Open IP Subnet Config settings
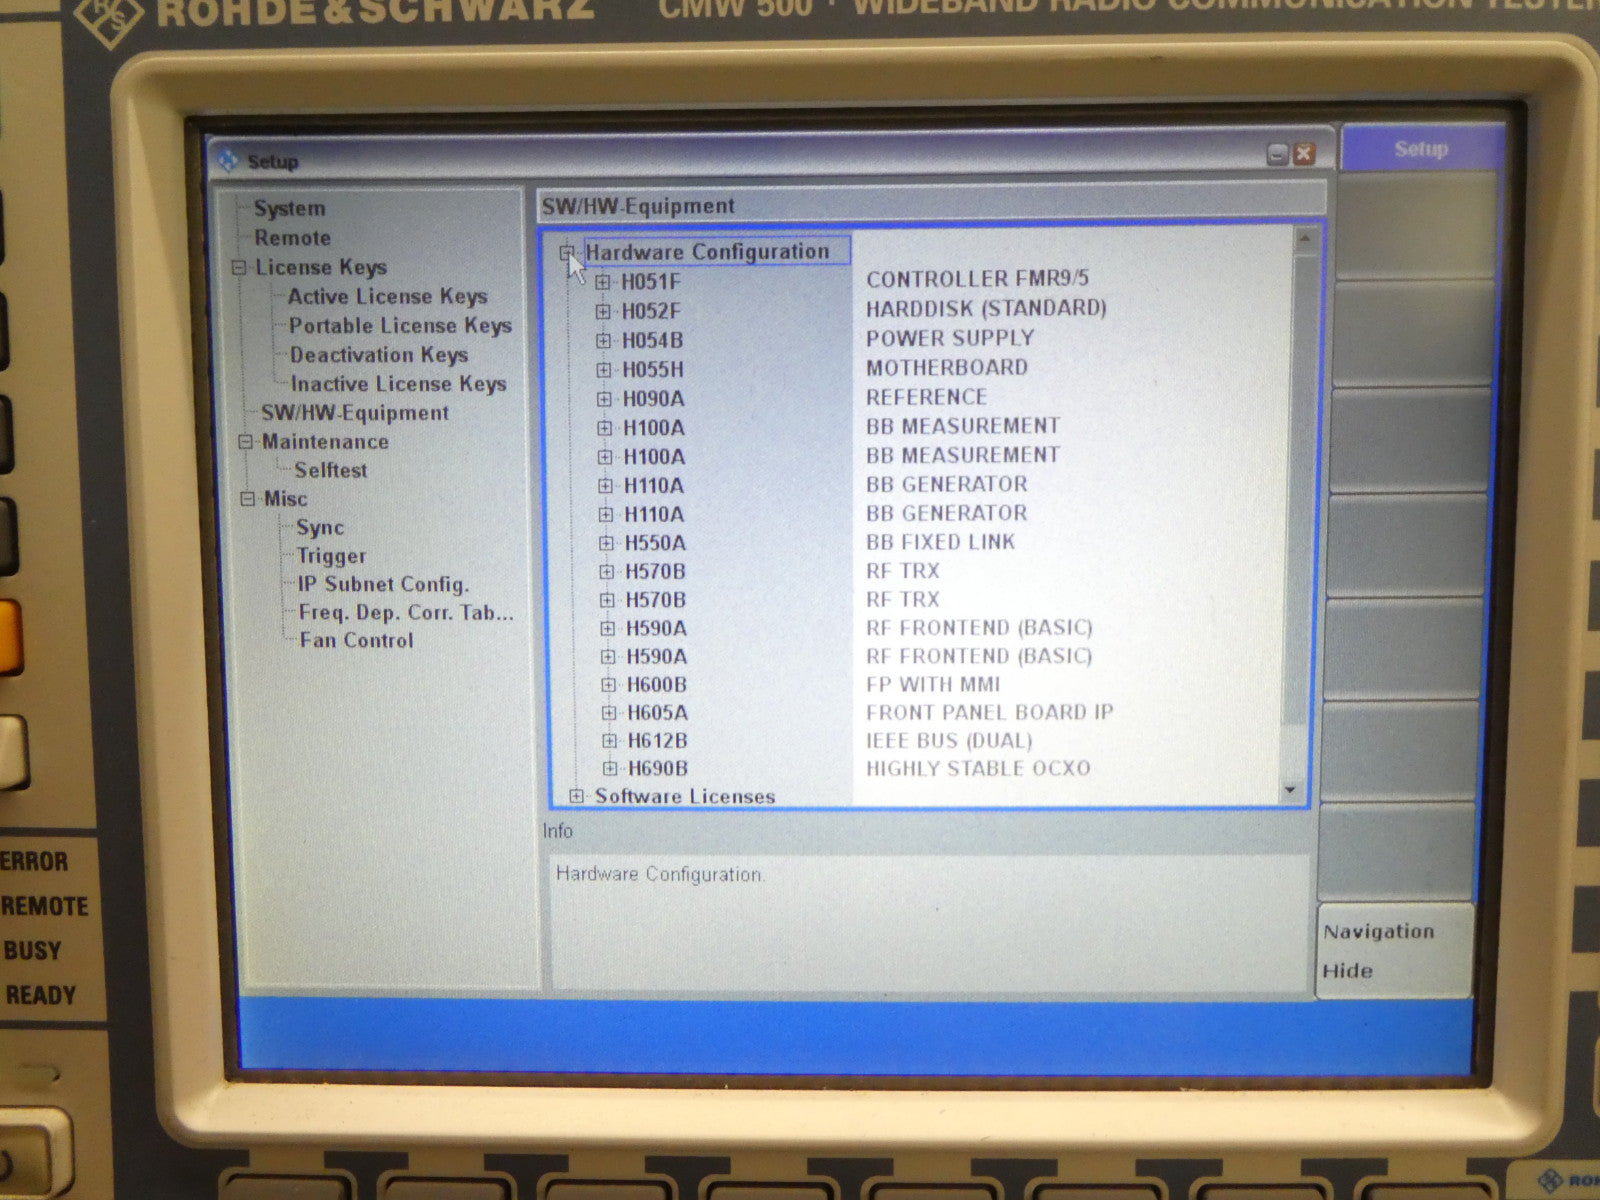The height and width of the screenshot is (1200, 1600). (382, 585)
